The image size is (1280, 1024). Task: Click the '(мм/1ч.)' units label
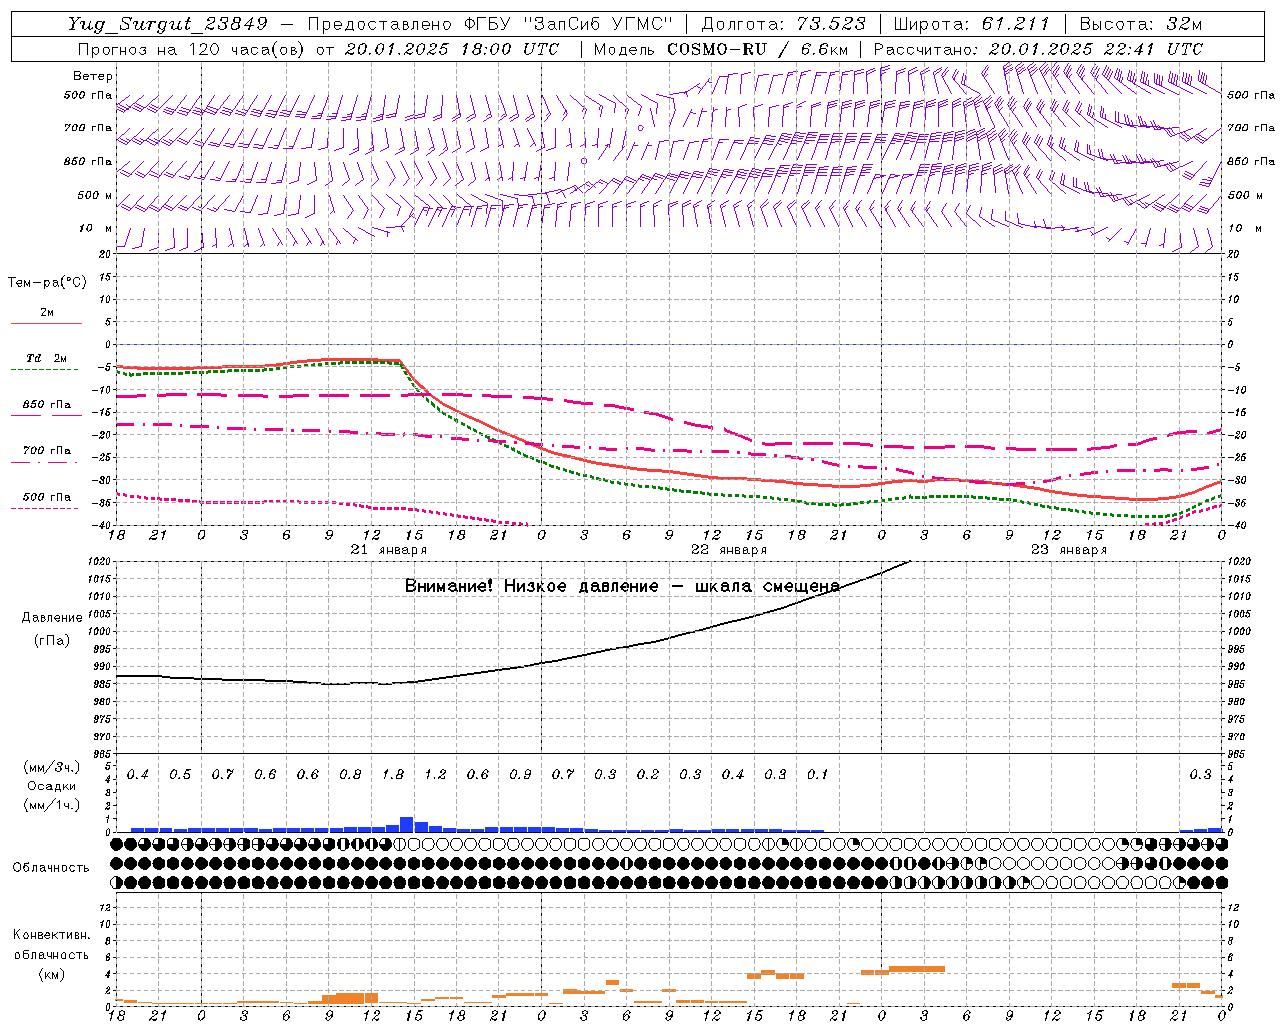tap(51, 804)
